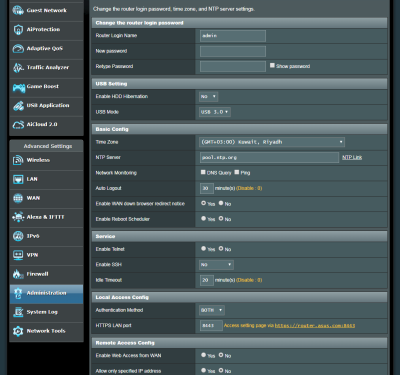
Task: Open the Traffic Analyzer icon
Action: pos(18,68)
